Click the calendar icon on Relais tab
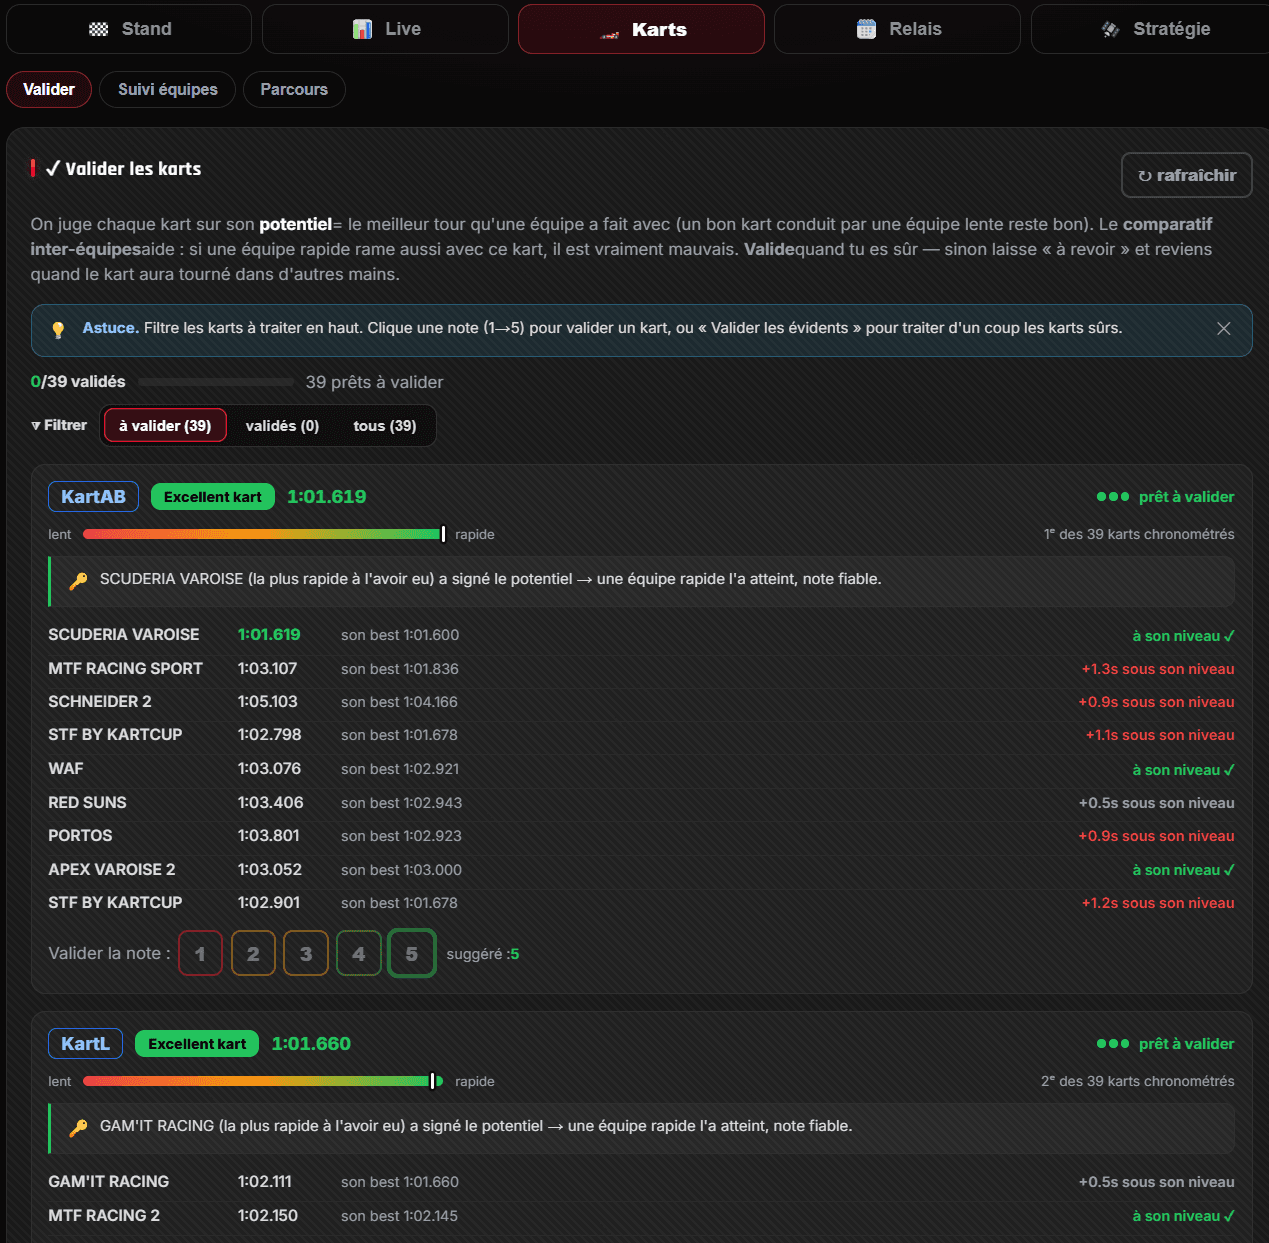The image size is (1269, 1243). pyautogui.click(x=866, y=30)
